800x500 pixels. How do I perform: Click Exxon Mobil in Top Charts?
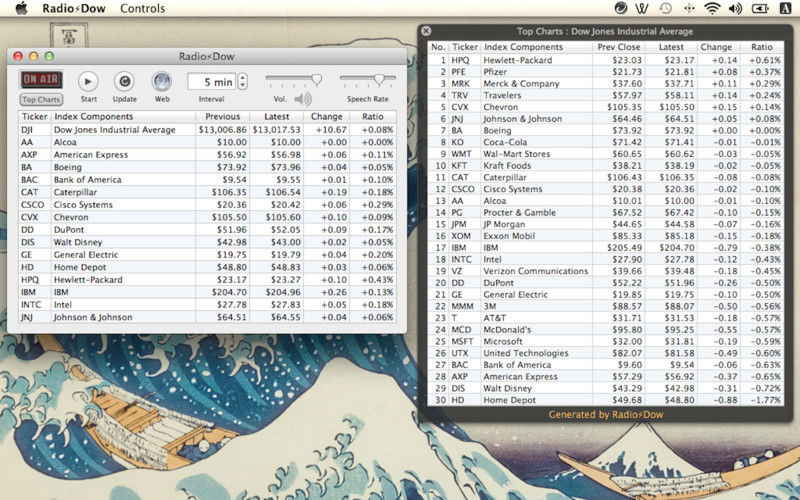click(x=509, y=236)
